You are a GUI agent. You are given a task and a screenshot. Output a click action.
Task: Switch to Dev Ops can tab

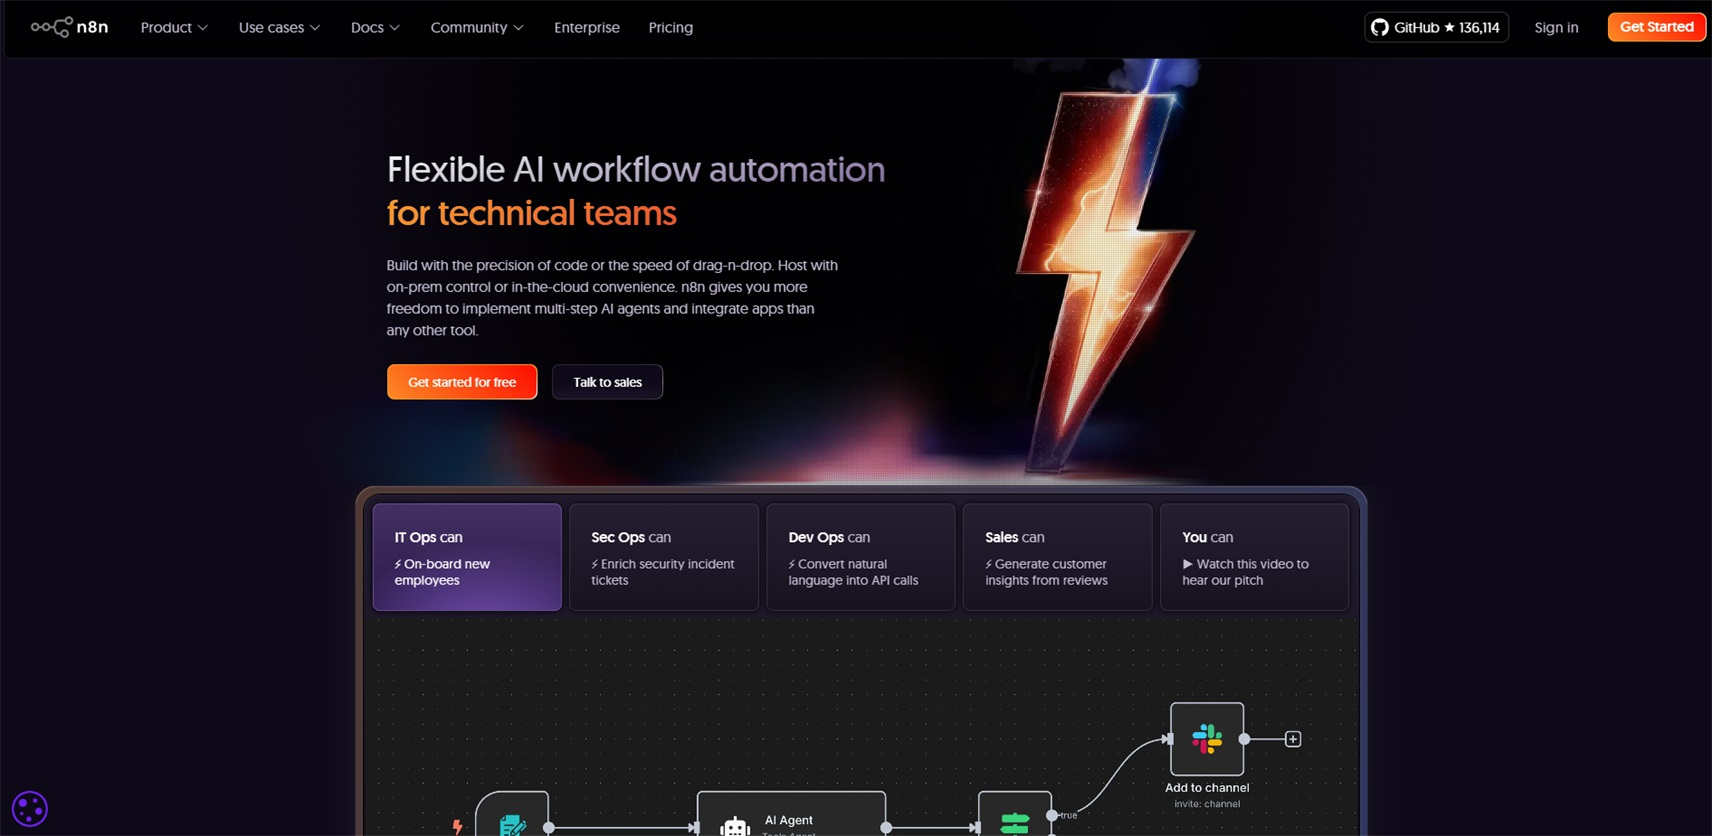coord(861,557)
